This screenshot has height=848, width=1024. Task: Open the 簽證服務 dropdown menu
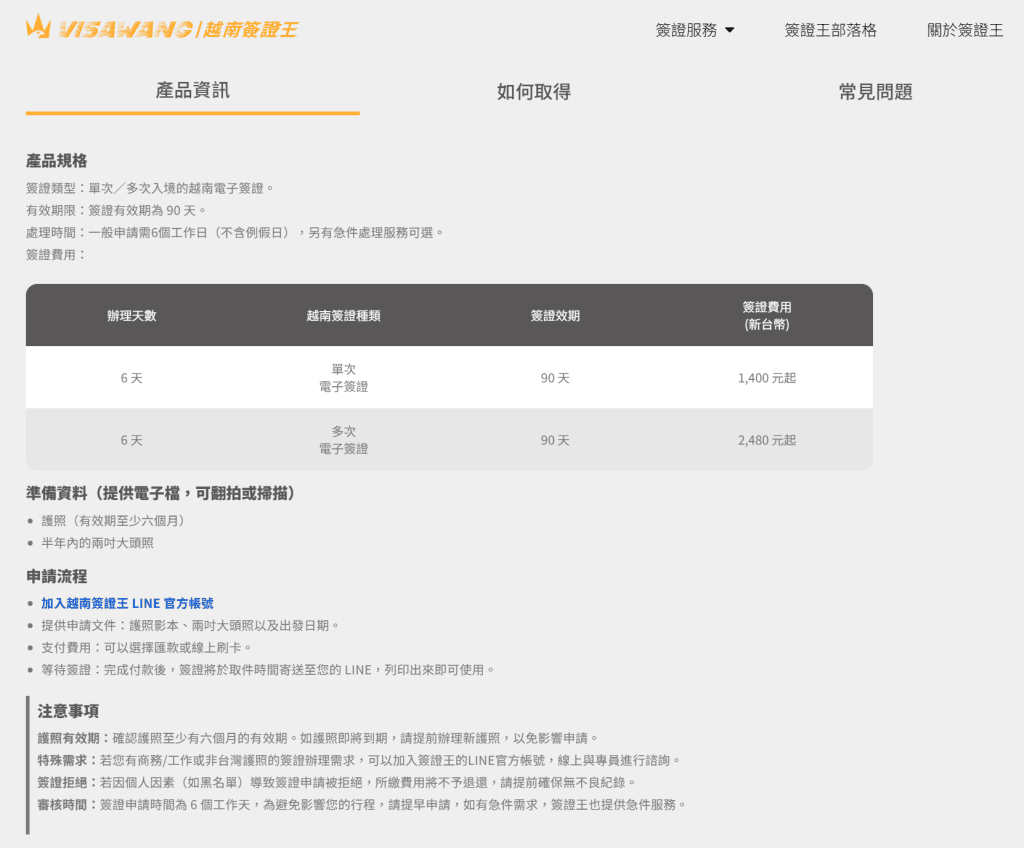coord(686,30)
